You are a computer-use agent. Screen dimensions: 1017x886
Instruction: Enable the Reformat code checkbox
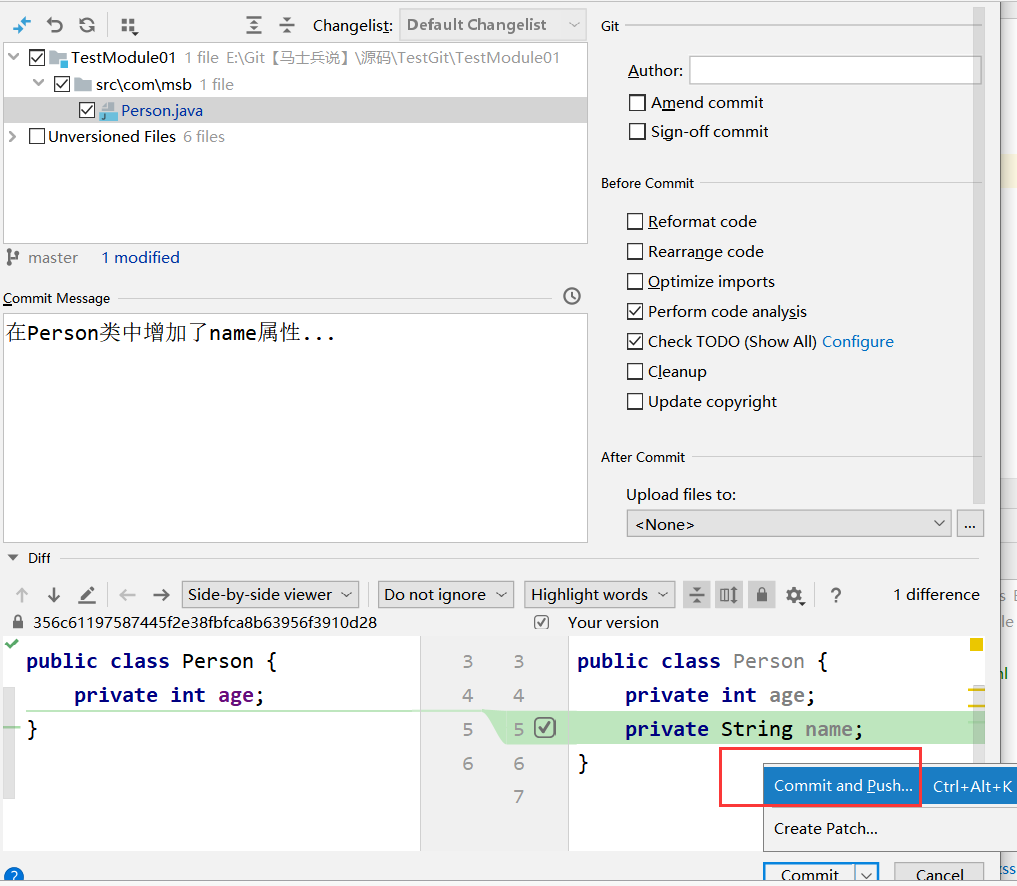[635, 221]
